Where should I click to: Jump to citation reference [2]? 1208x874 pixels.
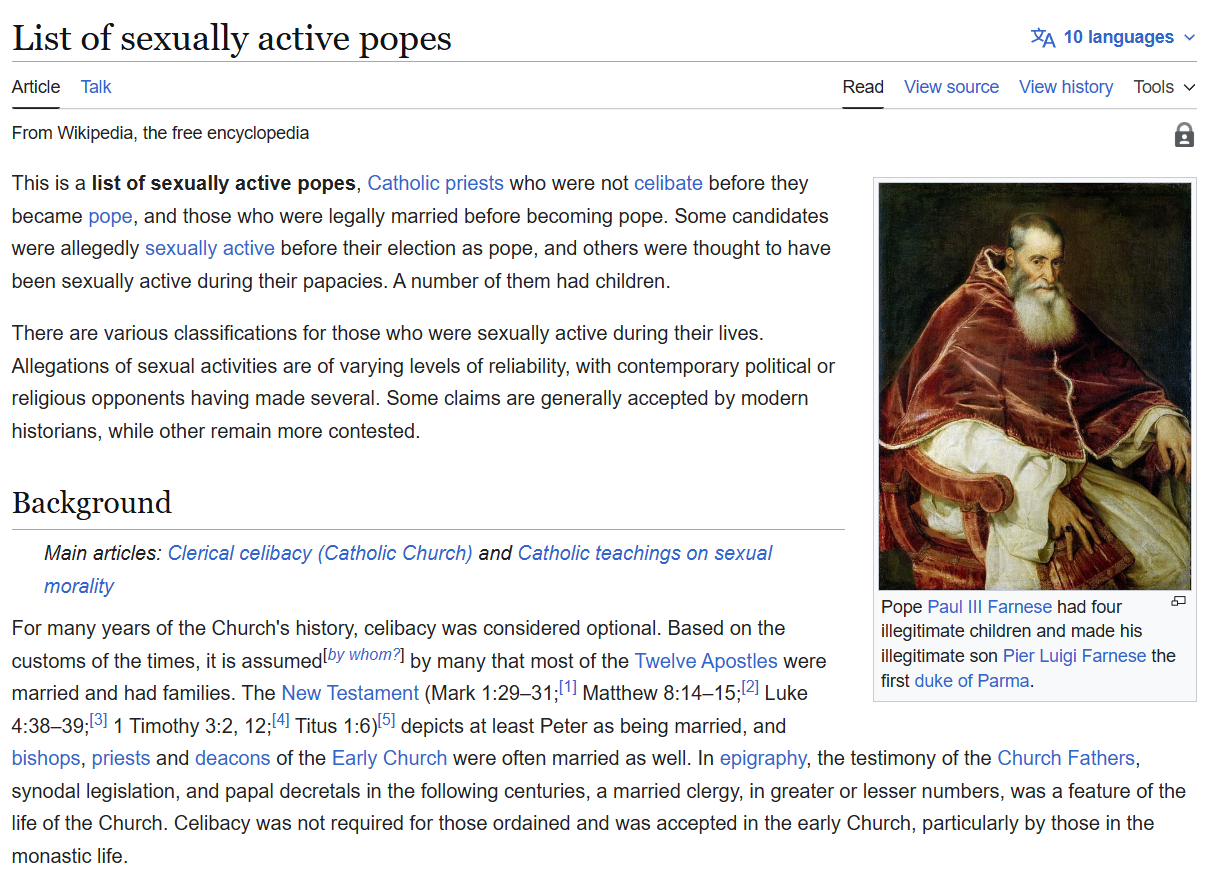(x=751, y=687)
